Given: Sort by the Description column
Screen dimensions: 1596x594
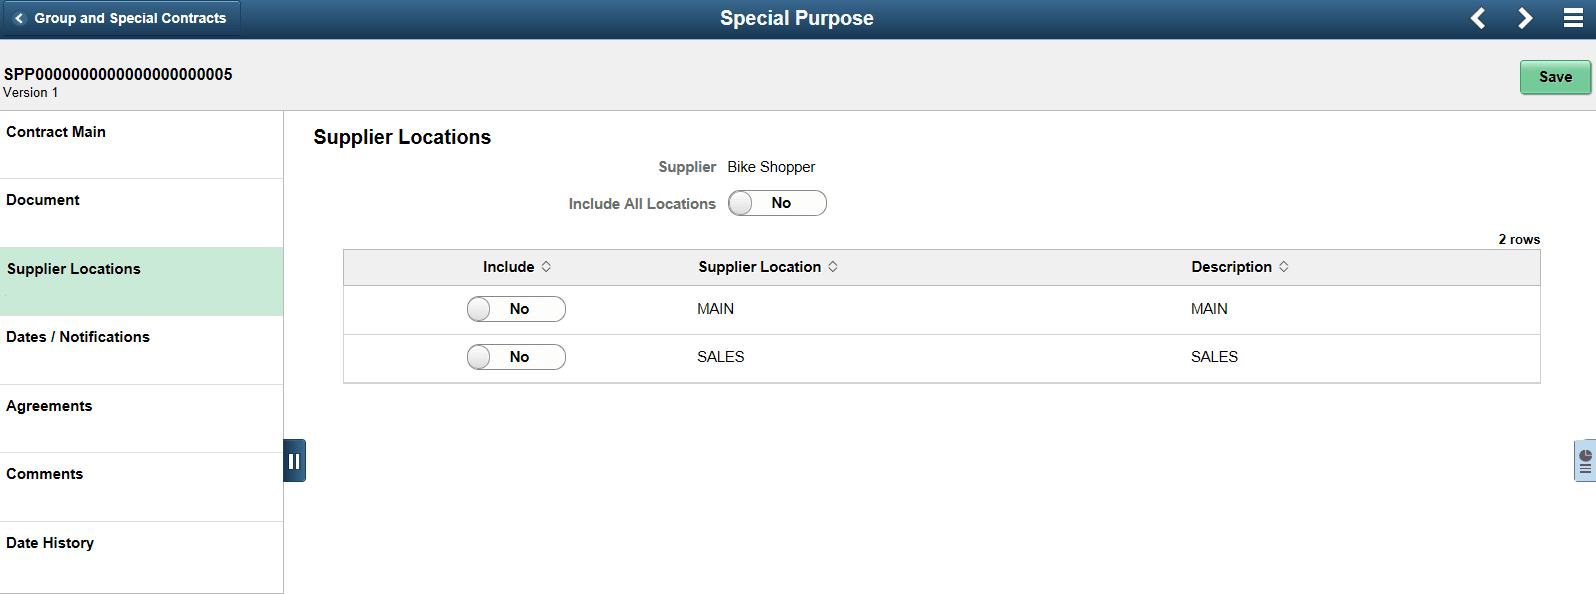Looking at the screenshot, I should tap(1239, 266).
